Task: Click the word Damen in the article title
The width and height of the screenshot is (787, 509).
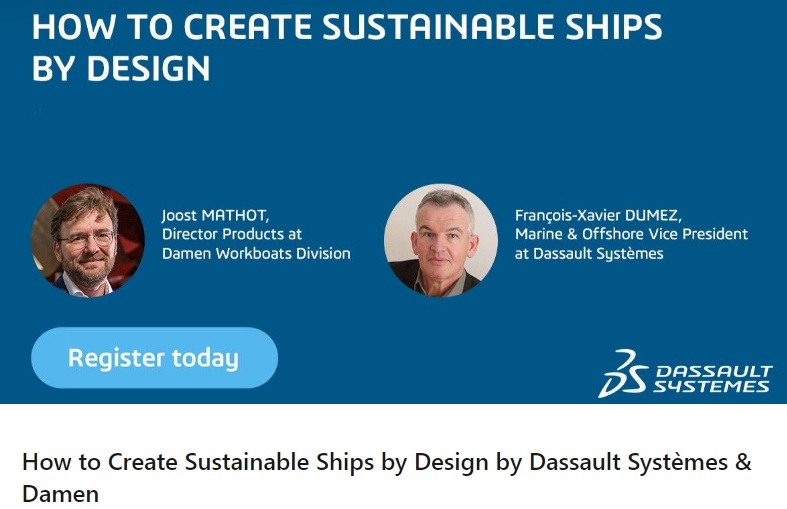Action: [60, 494]
